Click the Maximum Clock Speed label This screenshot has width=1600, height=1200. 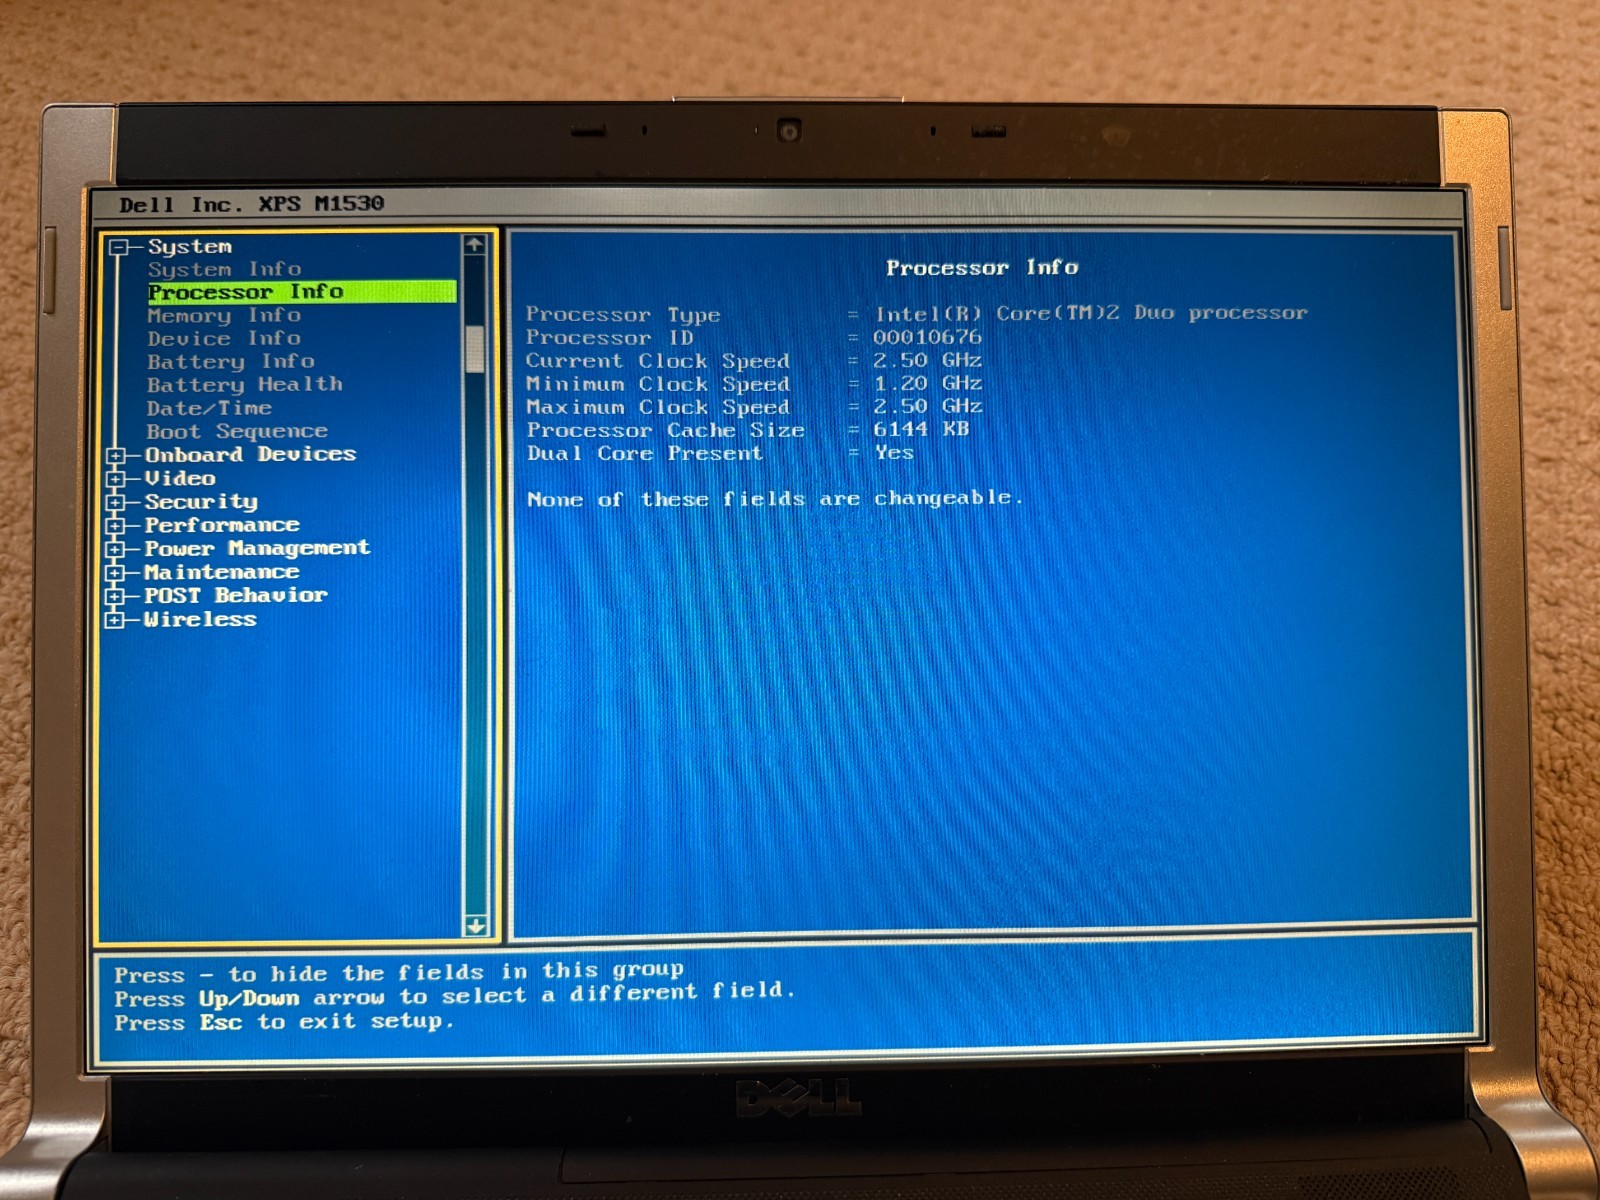658,407
